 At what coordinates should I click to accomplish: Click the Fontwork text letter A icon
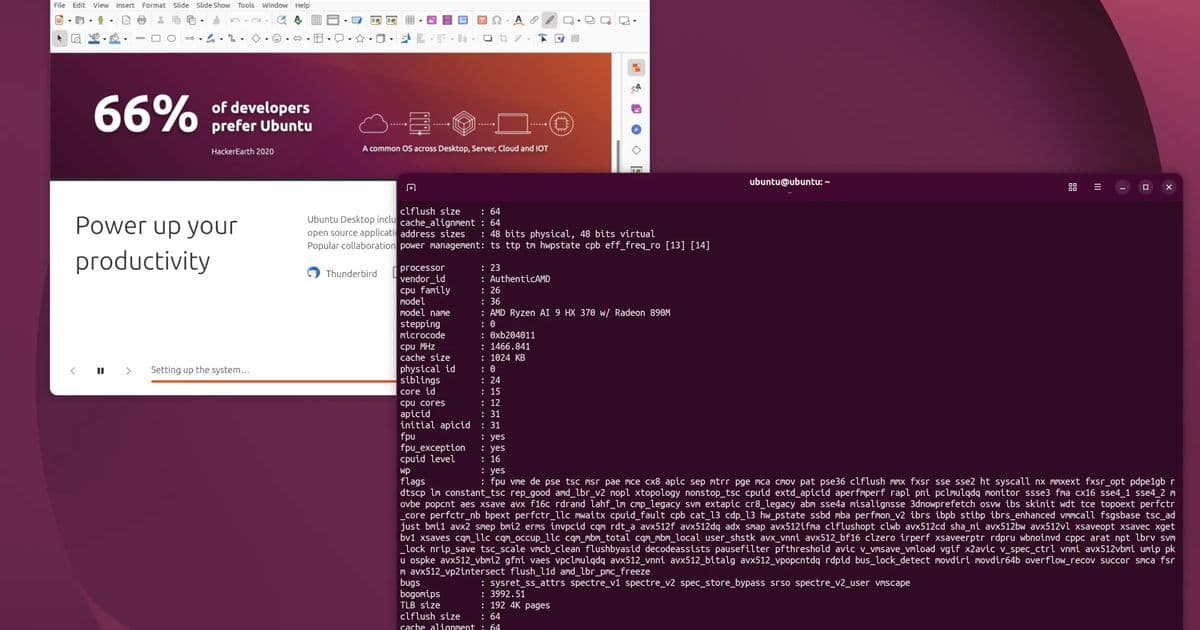pyautogui.click(x=519, y=20)
